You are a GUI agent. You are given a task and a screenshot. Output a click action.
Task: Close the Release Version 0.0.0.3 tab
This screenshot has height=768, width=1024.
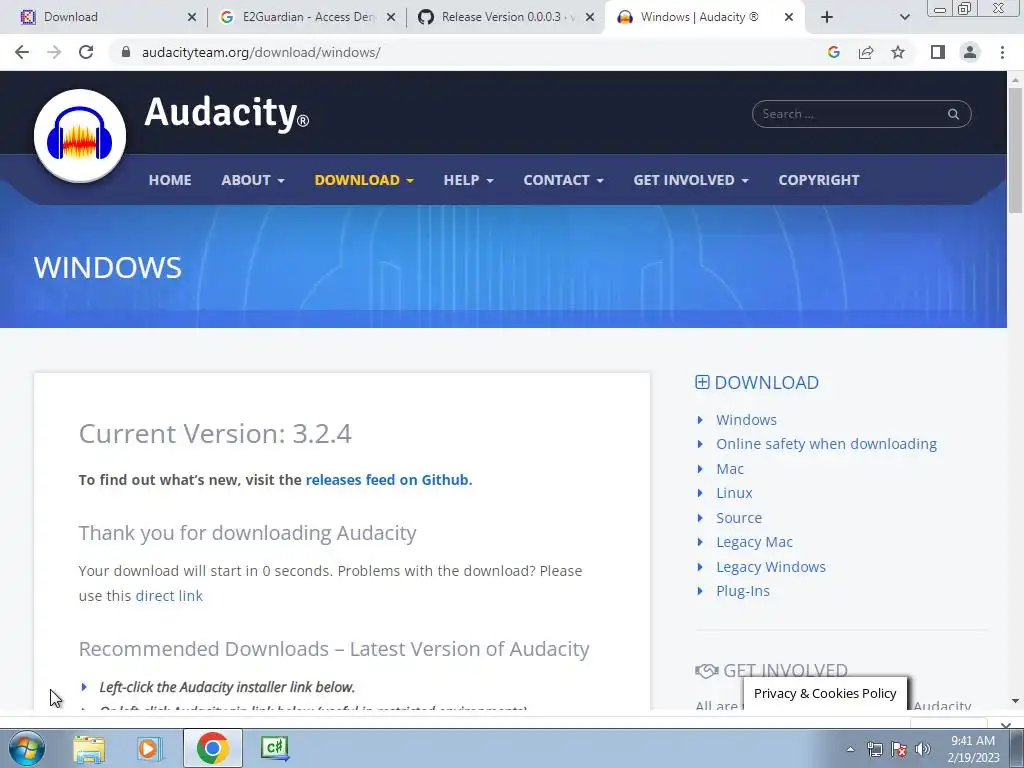pyautogui.click(x=590, y=17)
